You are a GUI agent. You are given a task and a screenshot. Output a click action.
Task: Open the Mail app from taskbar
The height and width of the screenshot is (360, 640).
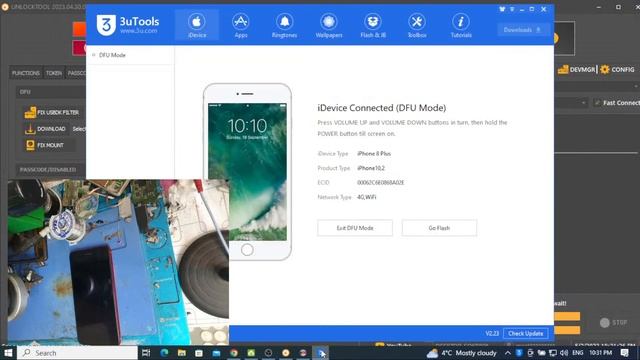tap(216, 353)
